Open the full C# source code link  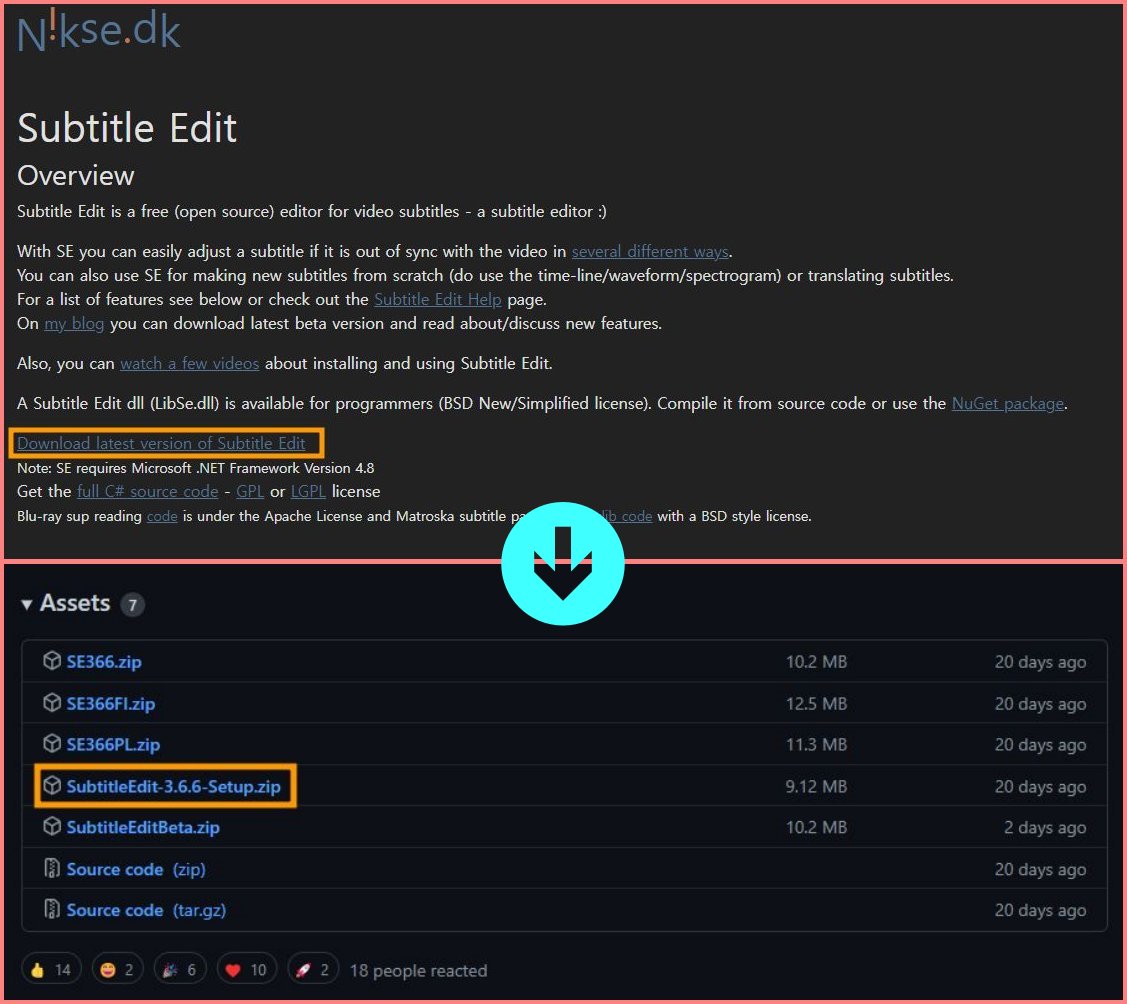pyautogui.click(x=147, y=492)
